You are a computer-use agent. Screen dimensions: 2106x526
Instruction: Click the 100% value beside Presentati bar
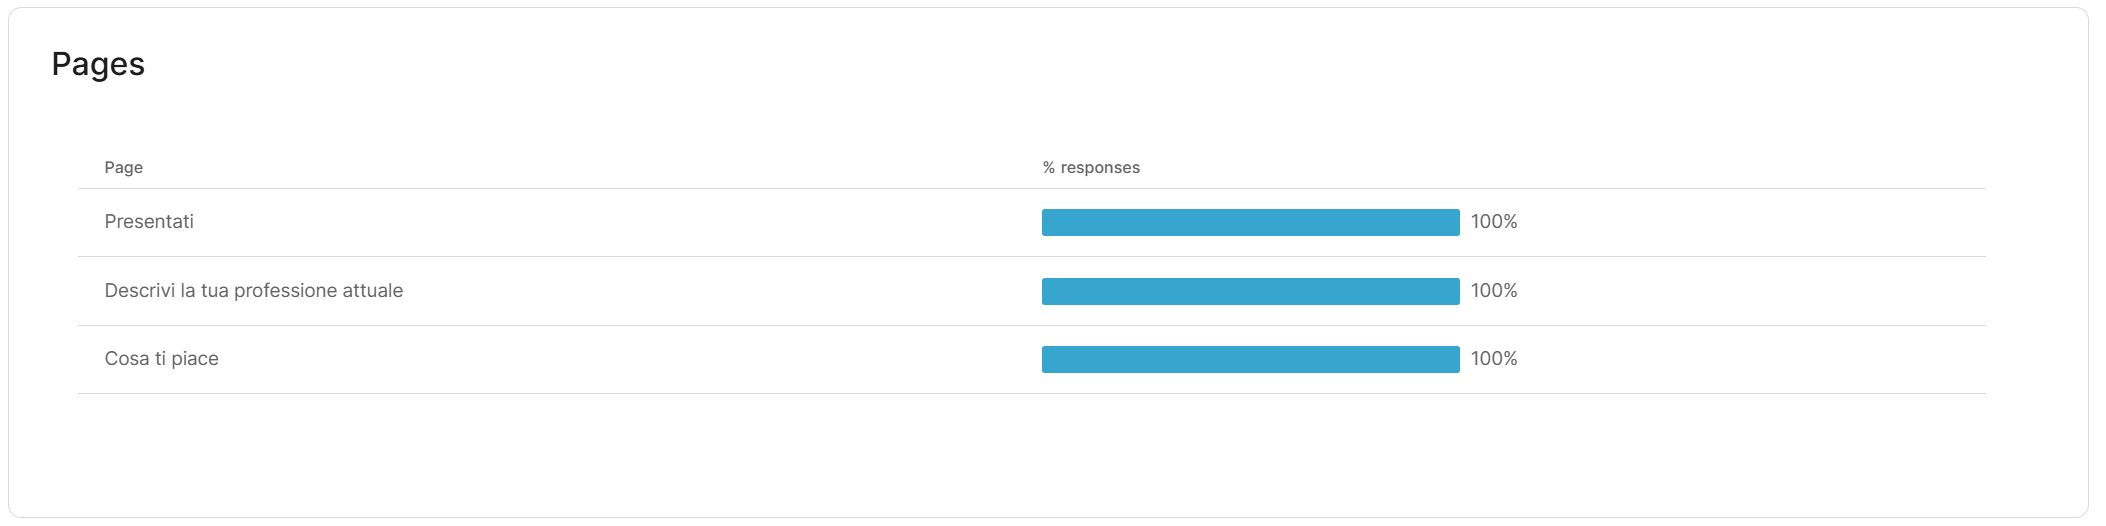1494,222
